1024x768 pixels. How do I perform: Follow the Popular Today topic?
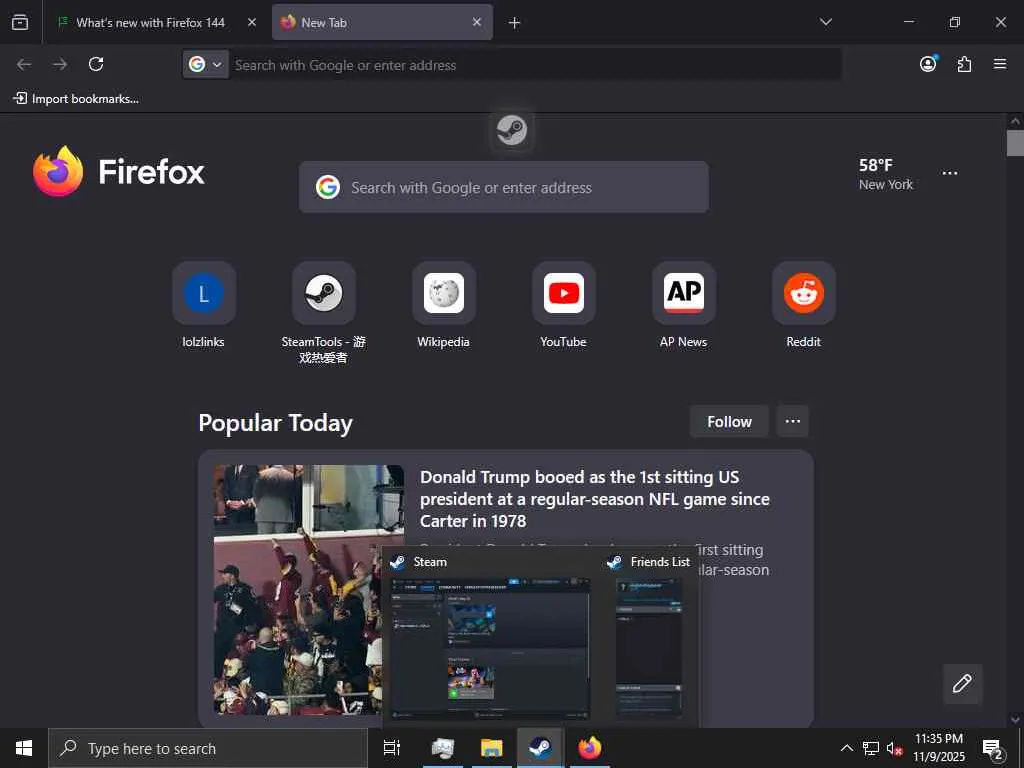pos(729,422)
